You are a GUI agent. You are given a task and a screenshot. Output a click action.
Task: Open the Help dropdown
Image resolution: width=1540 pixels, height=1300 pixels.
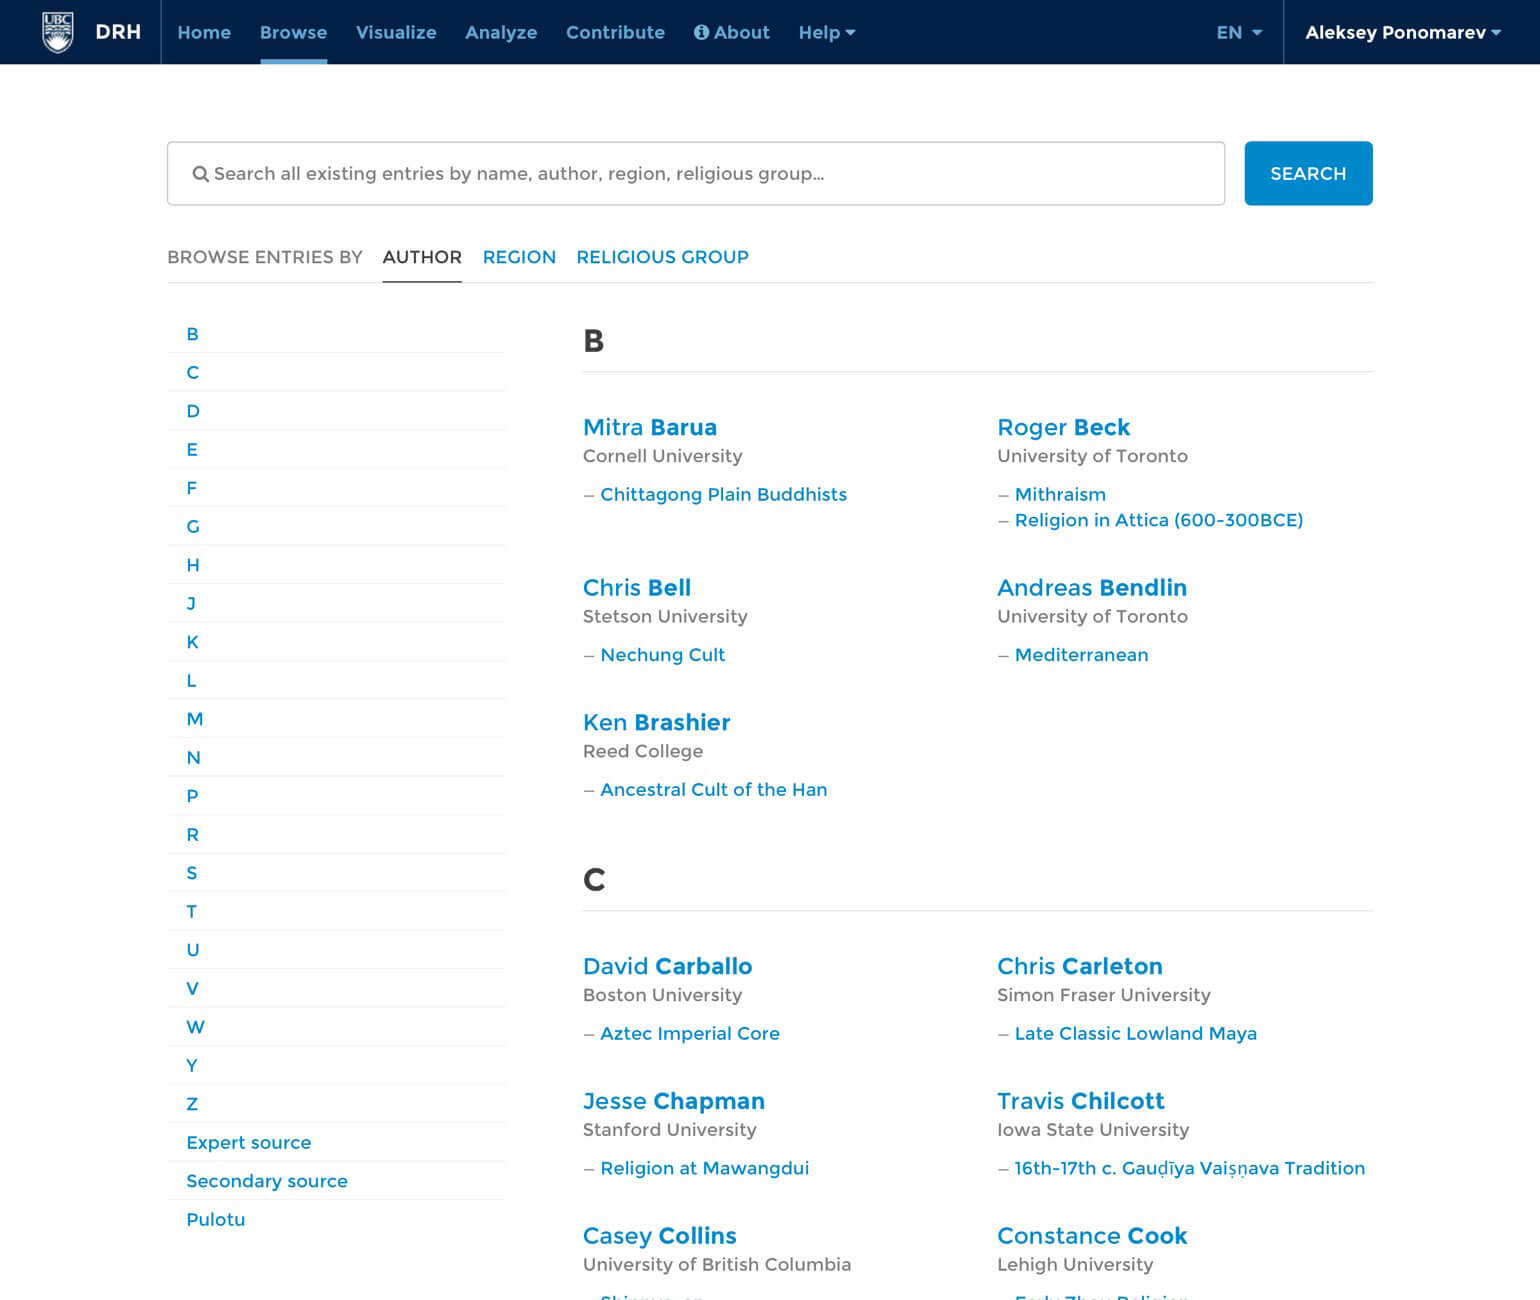coord(826,32)
